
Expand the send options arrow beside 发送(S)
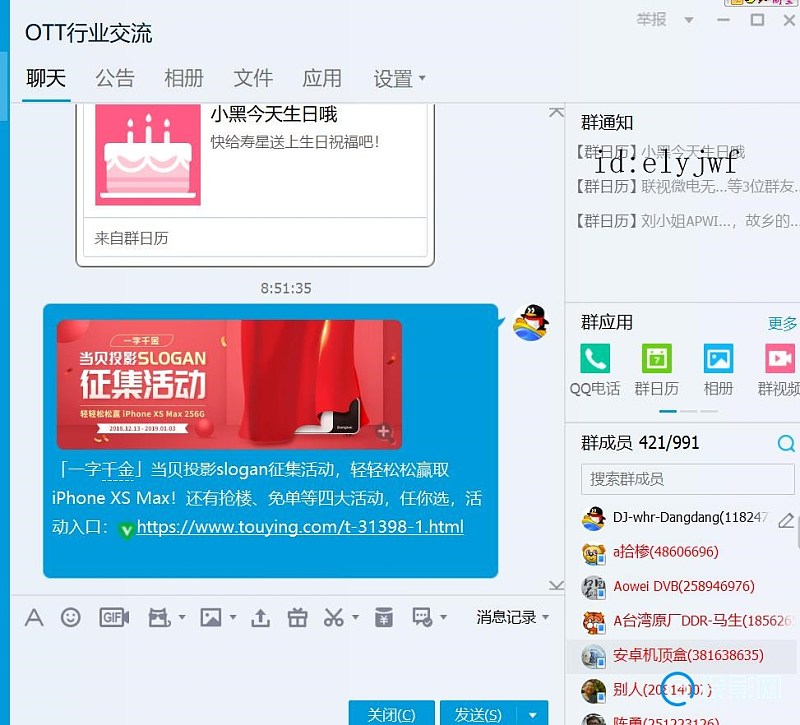[533, 715]
